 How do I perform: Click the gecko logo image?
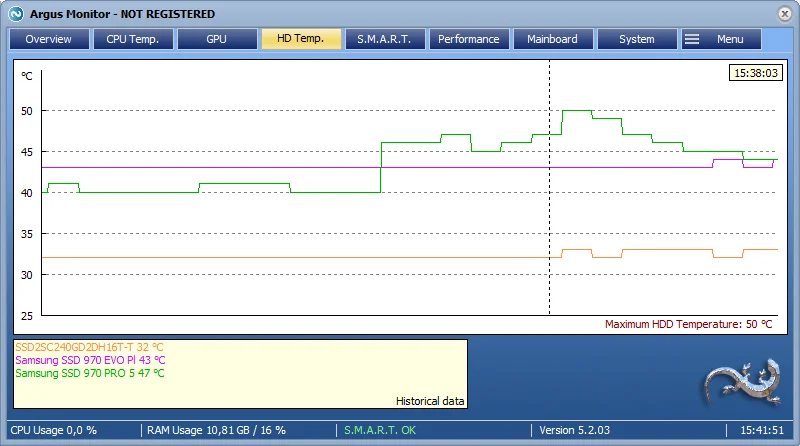[743, 383]
